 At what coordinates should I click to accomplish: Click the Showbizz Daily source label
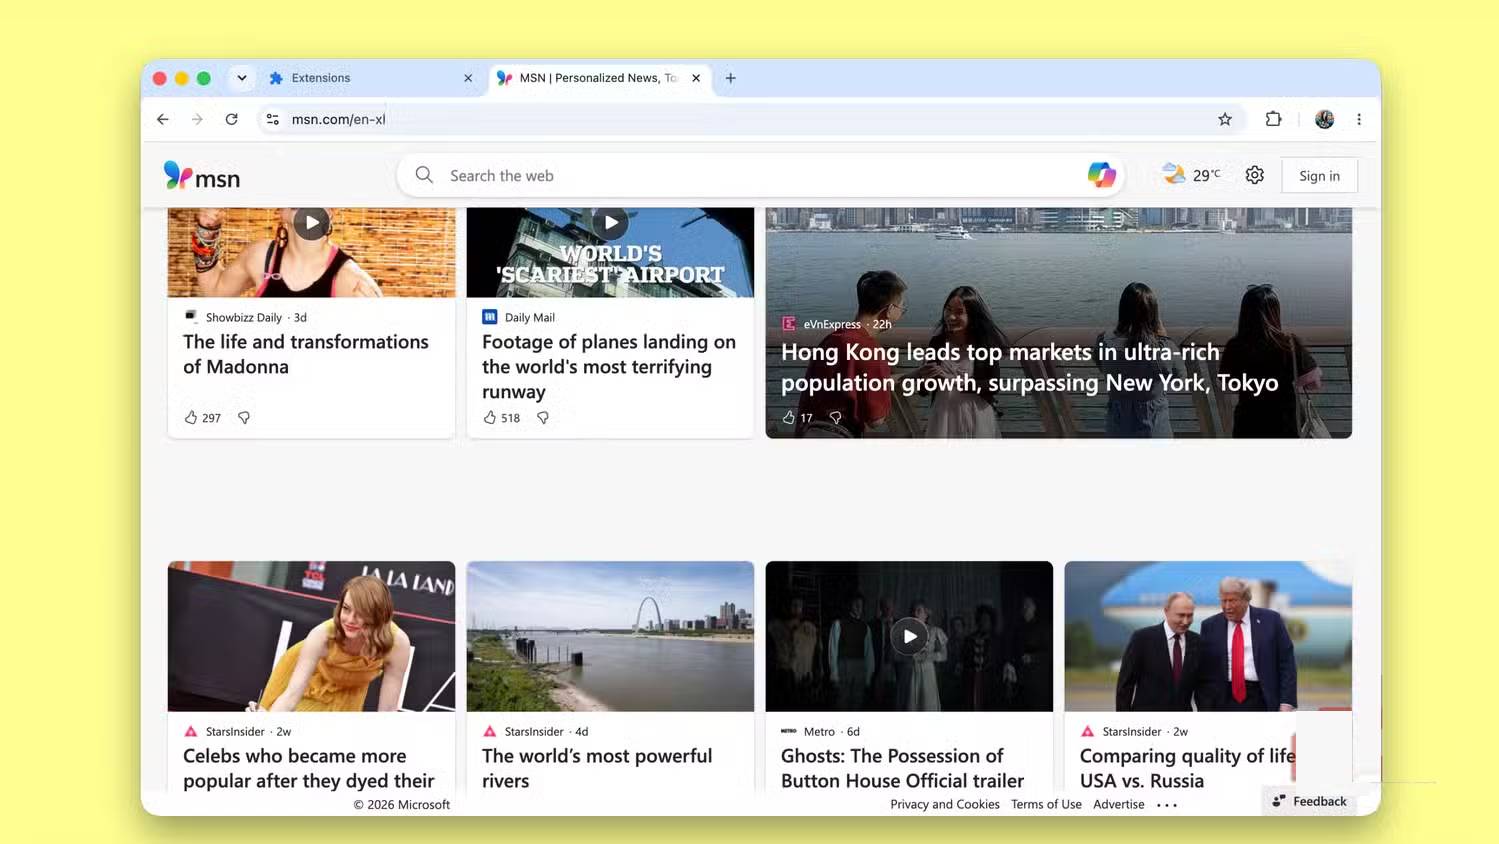[x=243, y=317]
